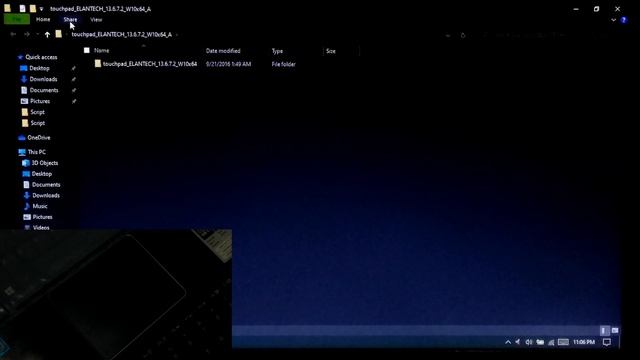The height and width of the screenshot is (360, 640).
Task: Open the first Script folder in sidebar
Action: (38, 112)
